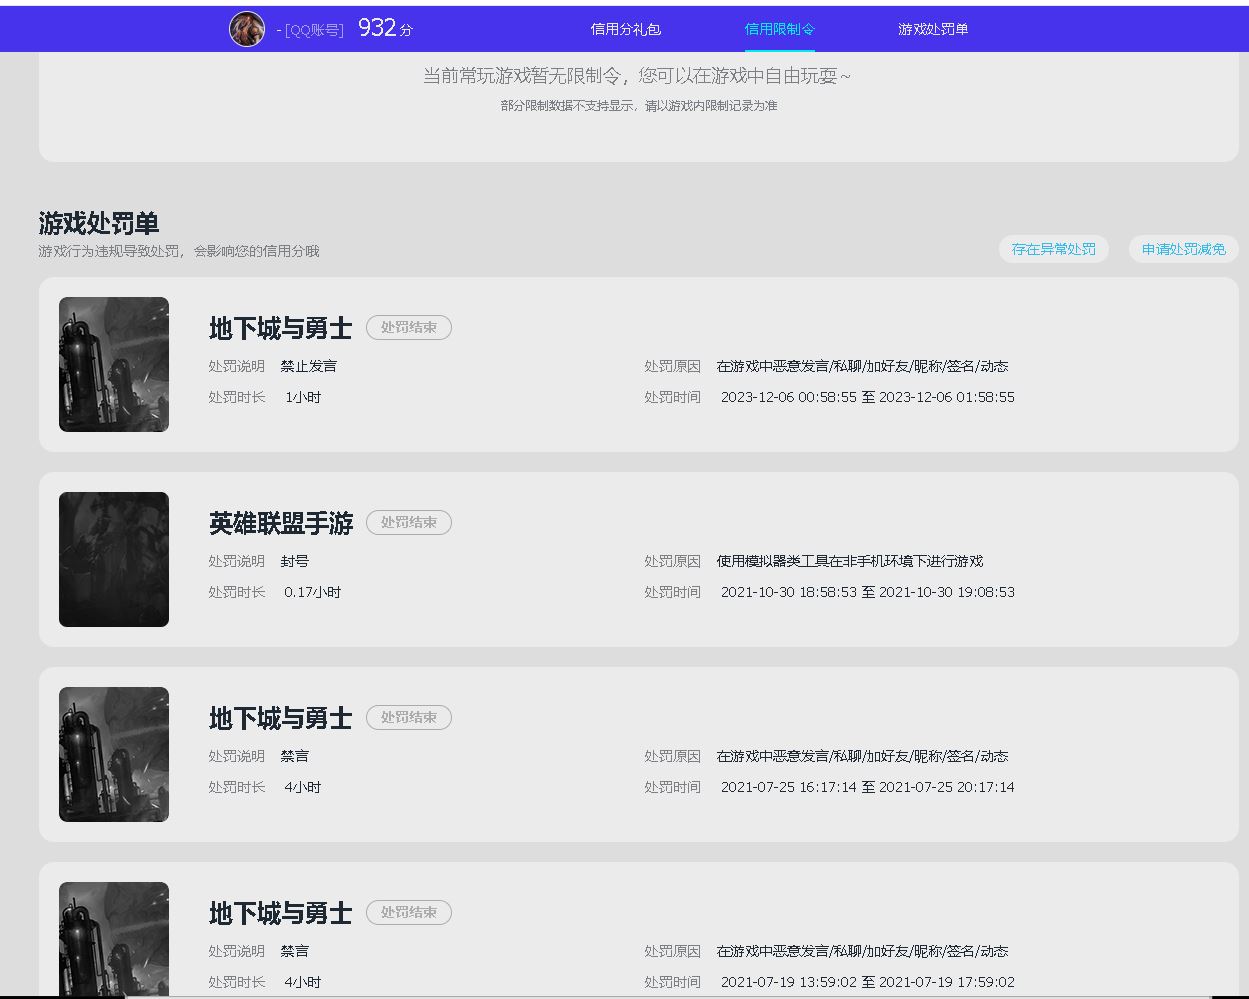Viewport: 1249px width, 999px height.
Task: Click 处罚结束 badge next to 英雄联盟手游
Action: pos(408,522)
